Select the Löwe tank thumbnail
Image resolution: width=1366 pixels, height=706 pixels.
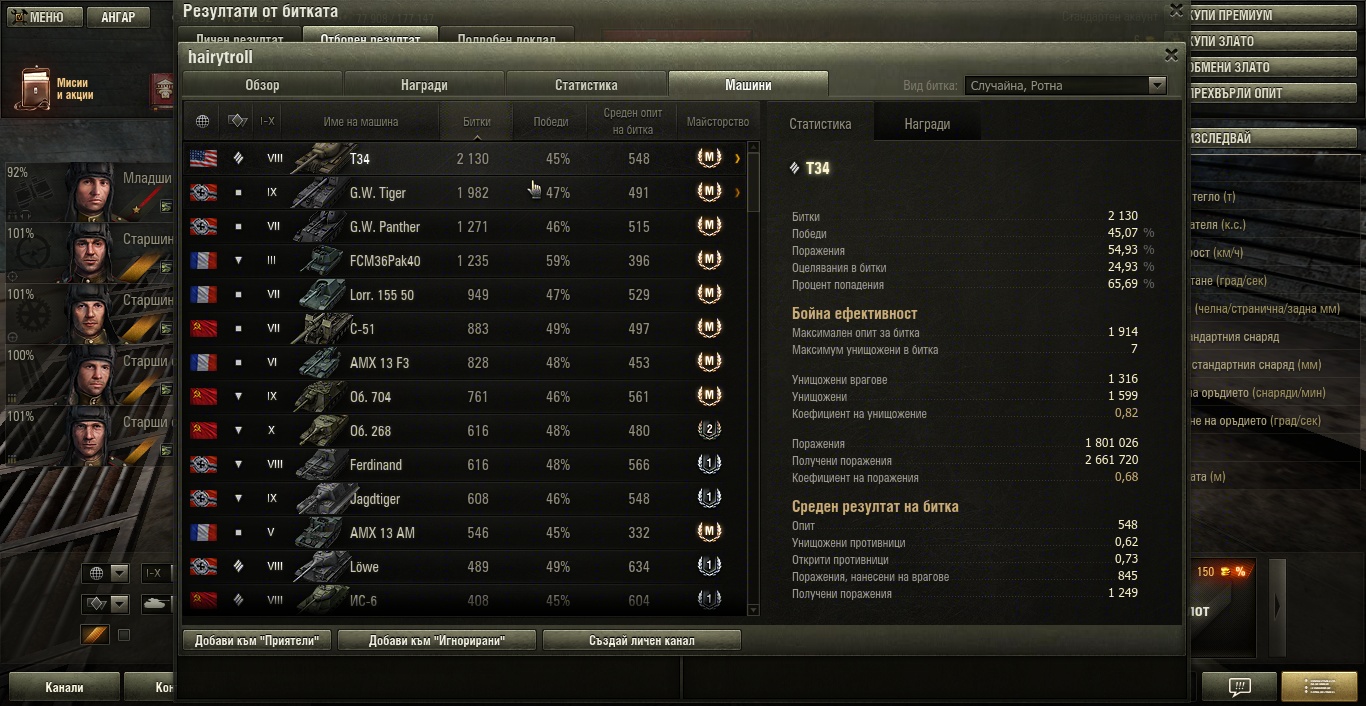(x=322, y=566)
